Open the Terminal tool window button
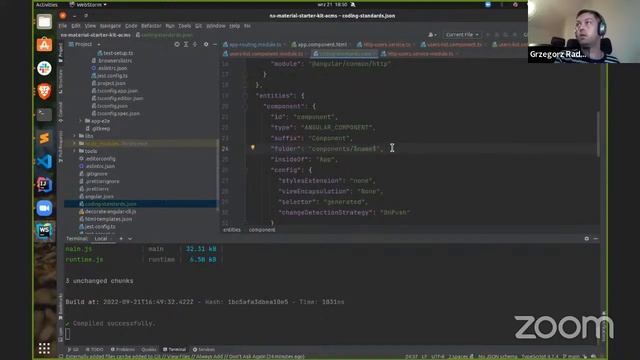 pyautogui.click(x=175, y=349)
